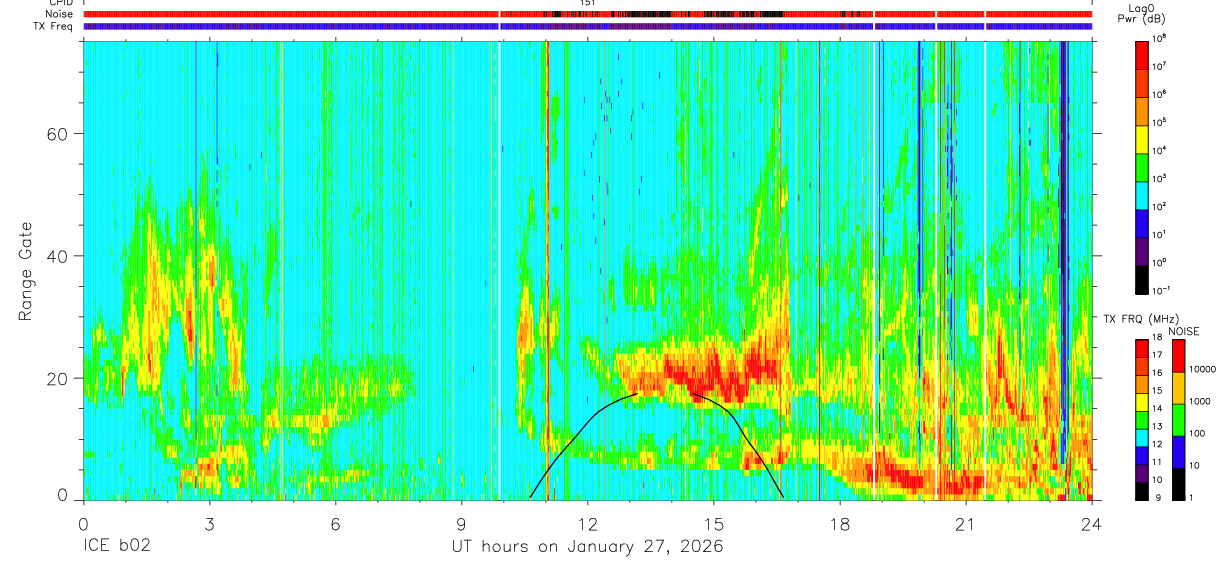This screenshot has width=1228, height=567.
Task: Click the red vertical stripe just before UT hour 11
Action: pyautogui.click(x=547, y=270)
